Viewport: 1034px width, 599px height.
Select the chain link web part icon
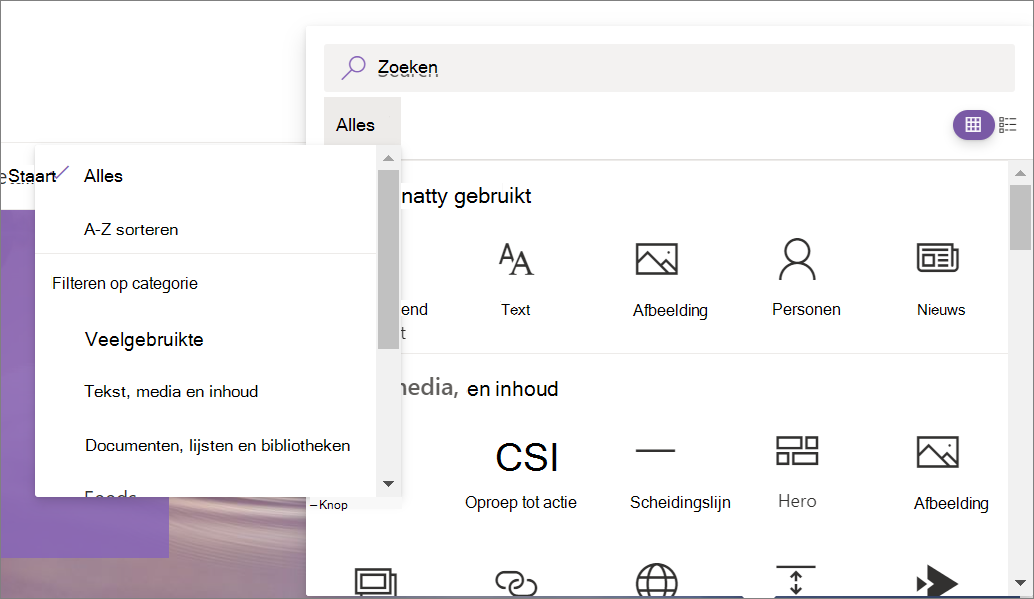tap(516, 583)
